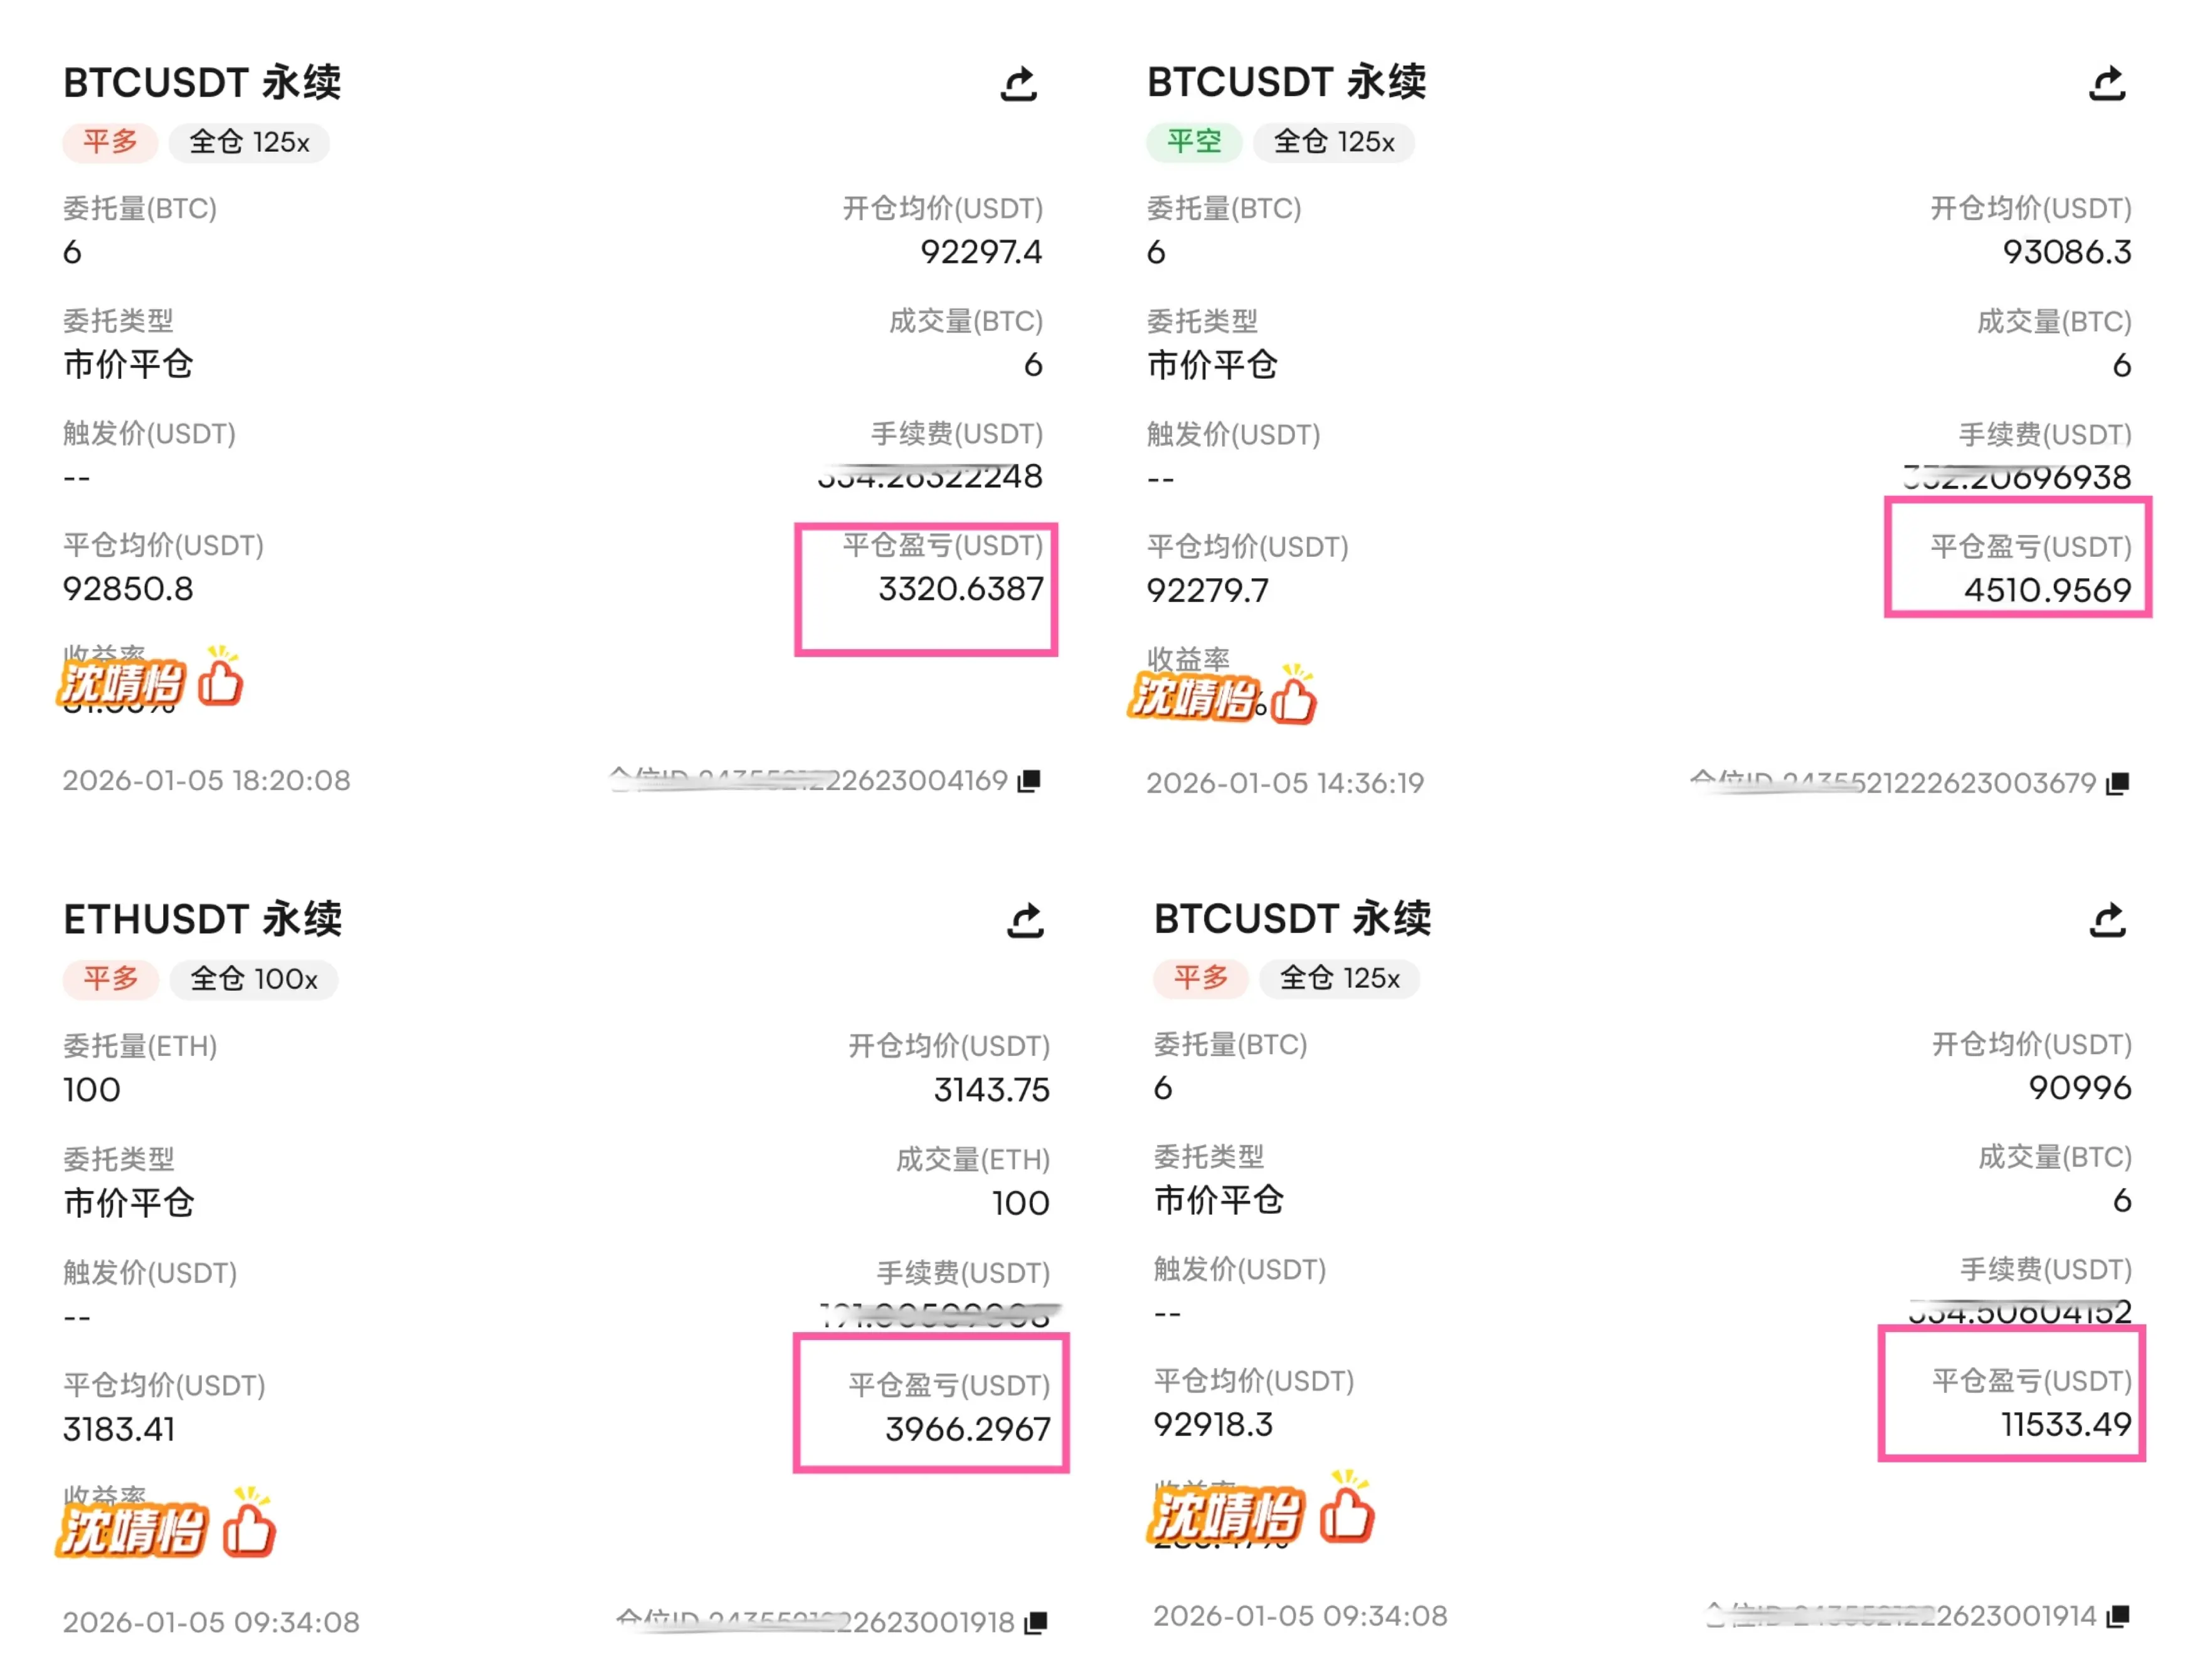The image size is (2195, 1680).
Task: Click the highlighted profit 3320.6387
Action: (960, 589)
